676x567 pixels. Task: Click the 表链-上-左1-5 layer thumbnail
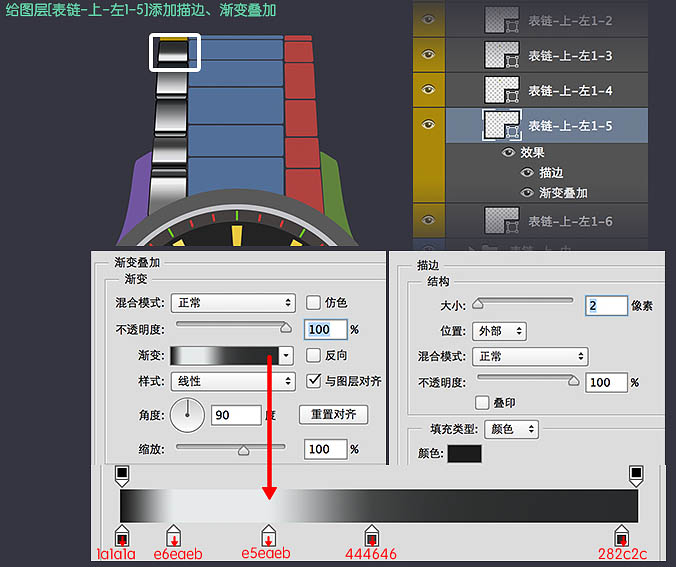pos(501,125)
